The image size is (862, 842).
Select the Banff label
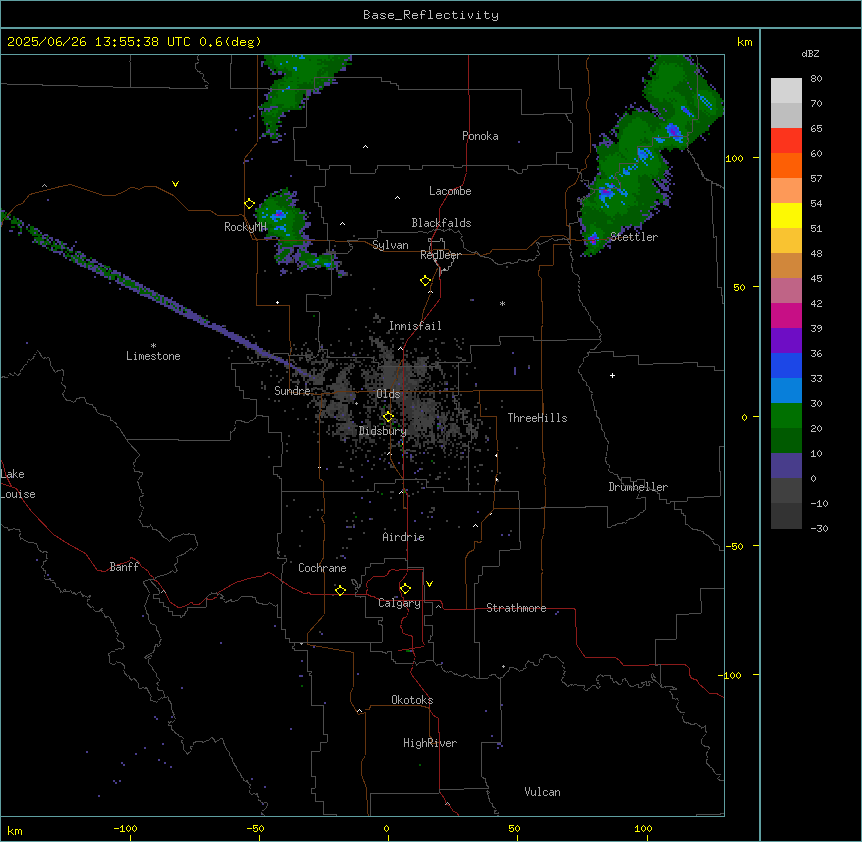124,567
